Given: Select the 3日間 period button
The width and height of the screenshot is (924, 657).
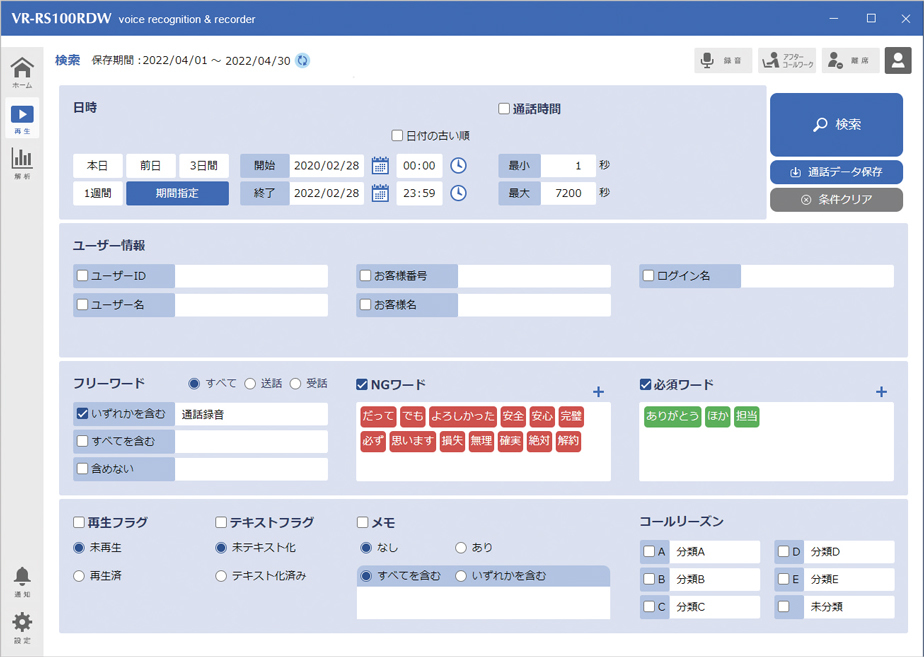Looking at the screenshot, I should point(204,166).
